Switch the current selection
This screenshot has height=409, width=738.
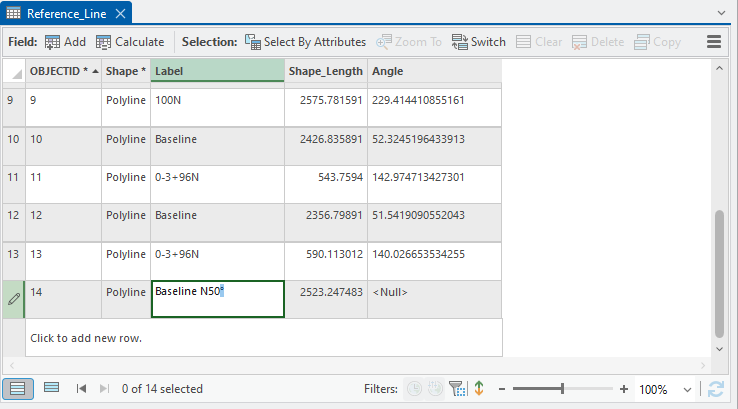479,42
